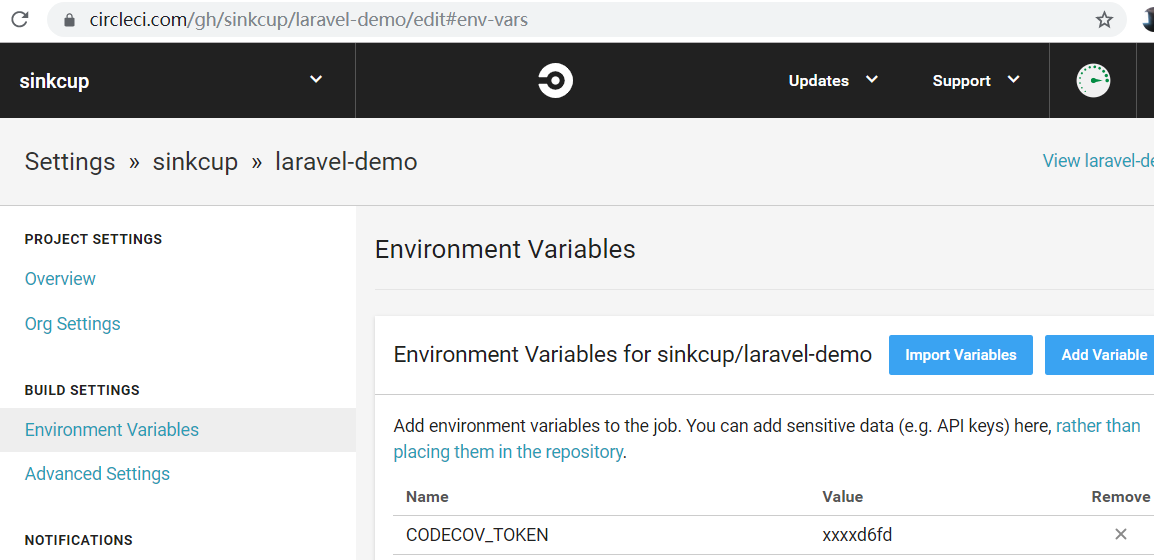Open Advanced Settings in sidebar
Image resolution: width=1154 pixels, height=560 pixels.
tap(97, 474)
